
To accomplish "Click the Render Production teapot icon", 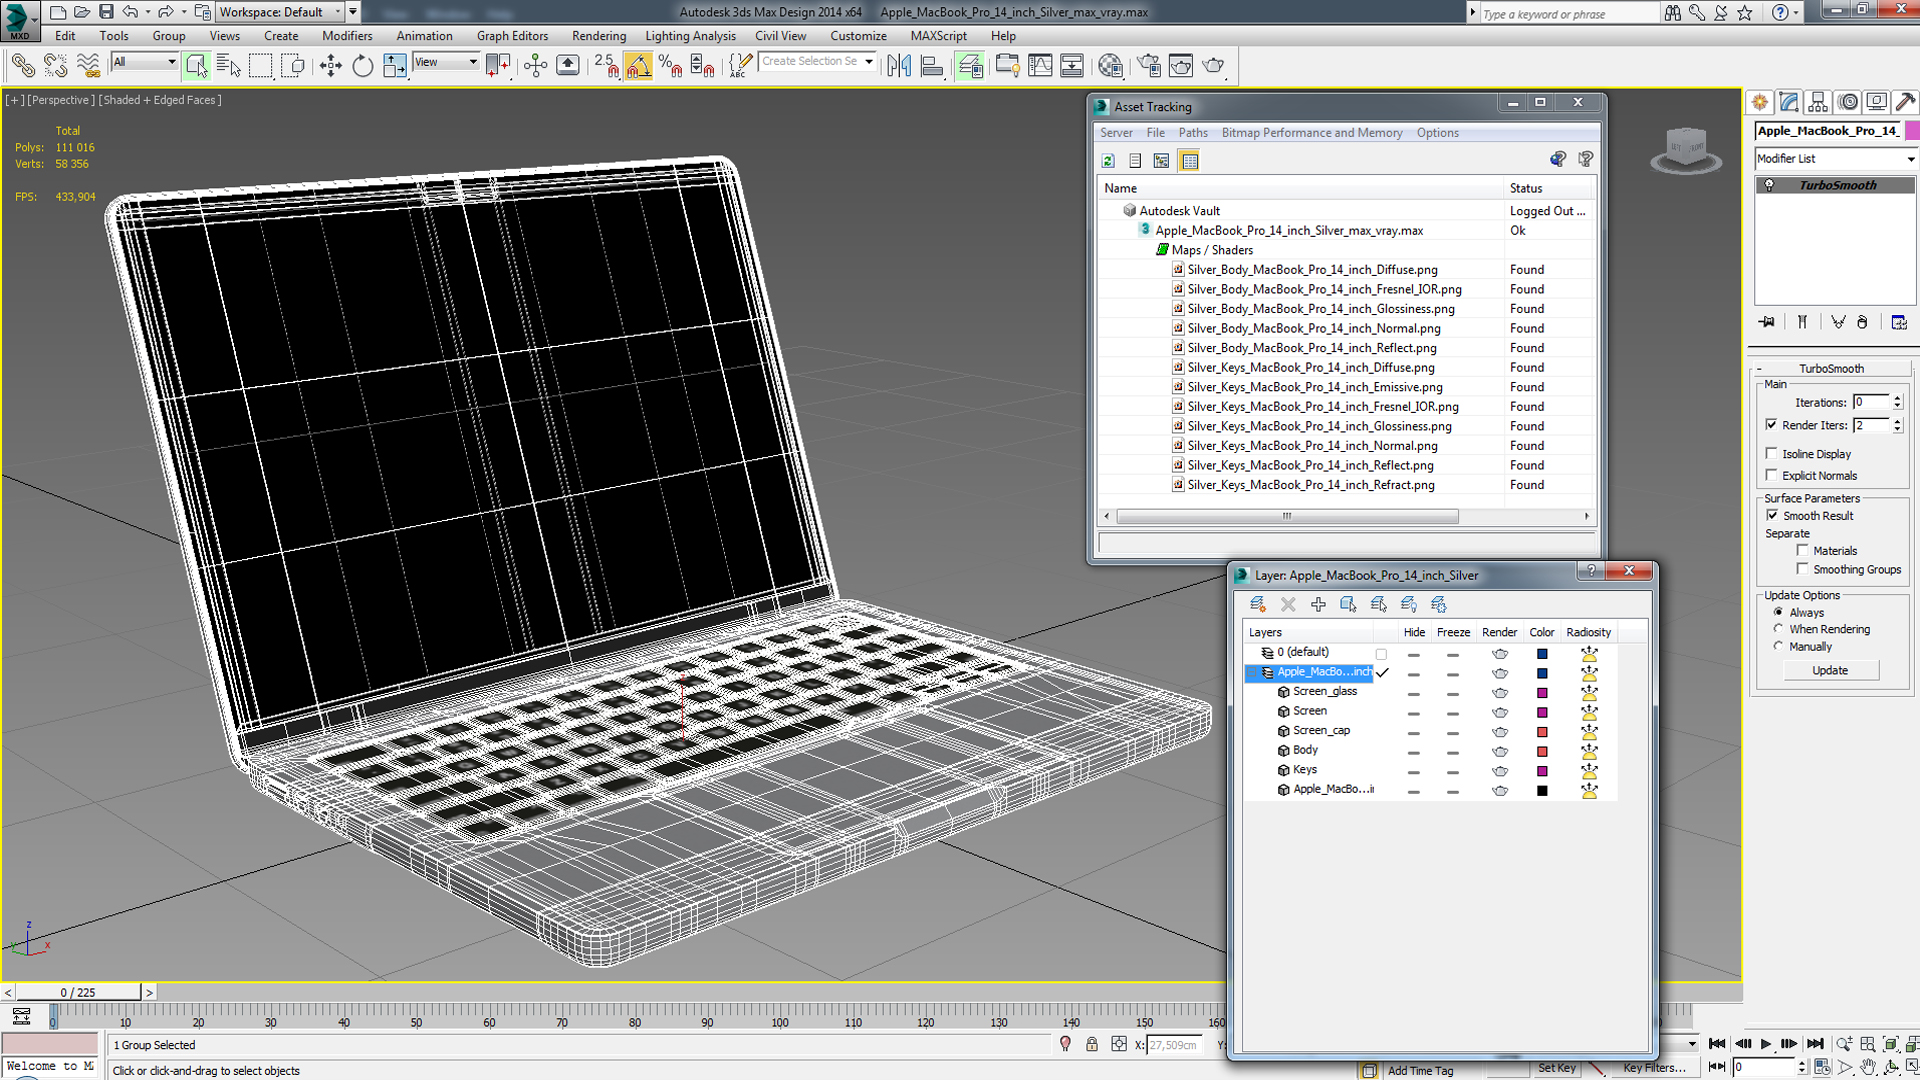I will [1213, 66].
